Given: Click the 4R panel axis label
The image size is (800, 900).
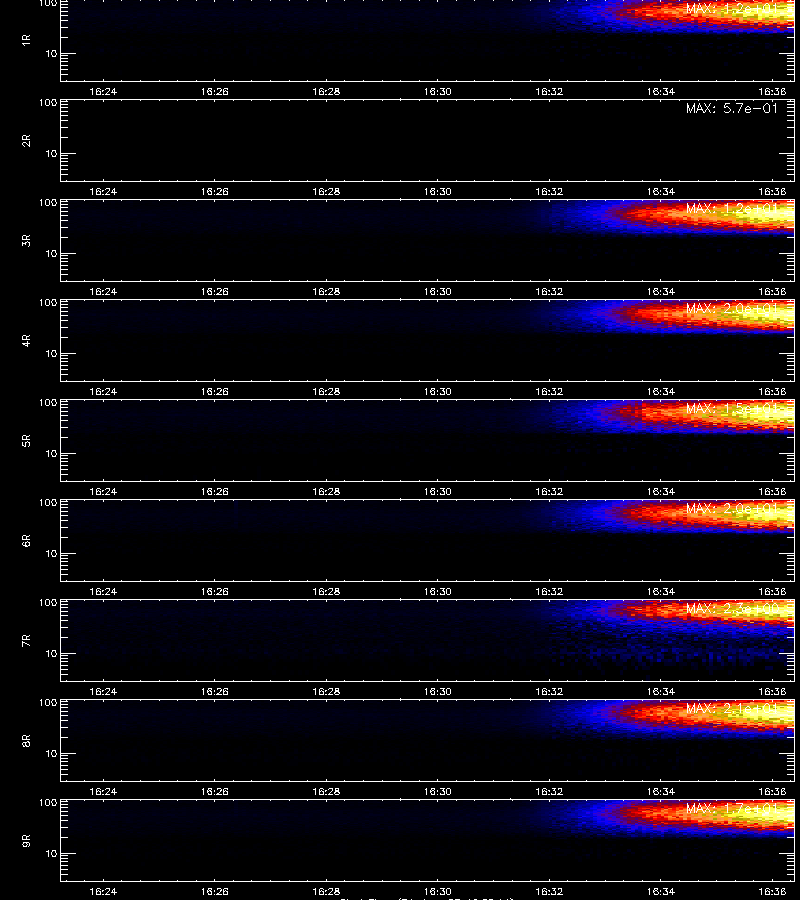Looking at the screenshot, I should pyautogui.click(x=26, y=340).
